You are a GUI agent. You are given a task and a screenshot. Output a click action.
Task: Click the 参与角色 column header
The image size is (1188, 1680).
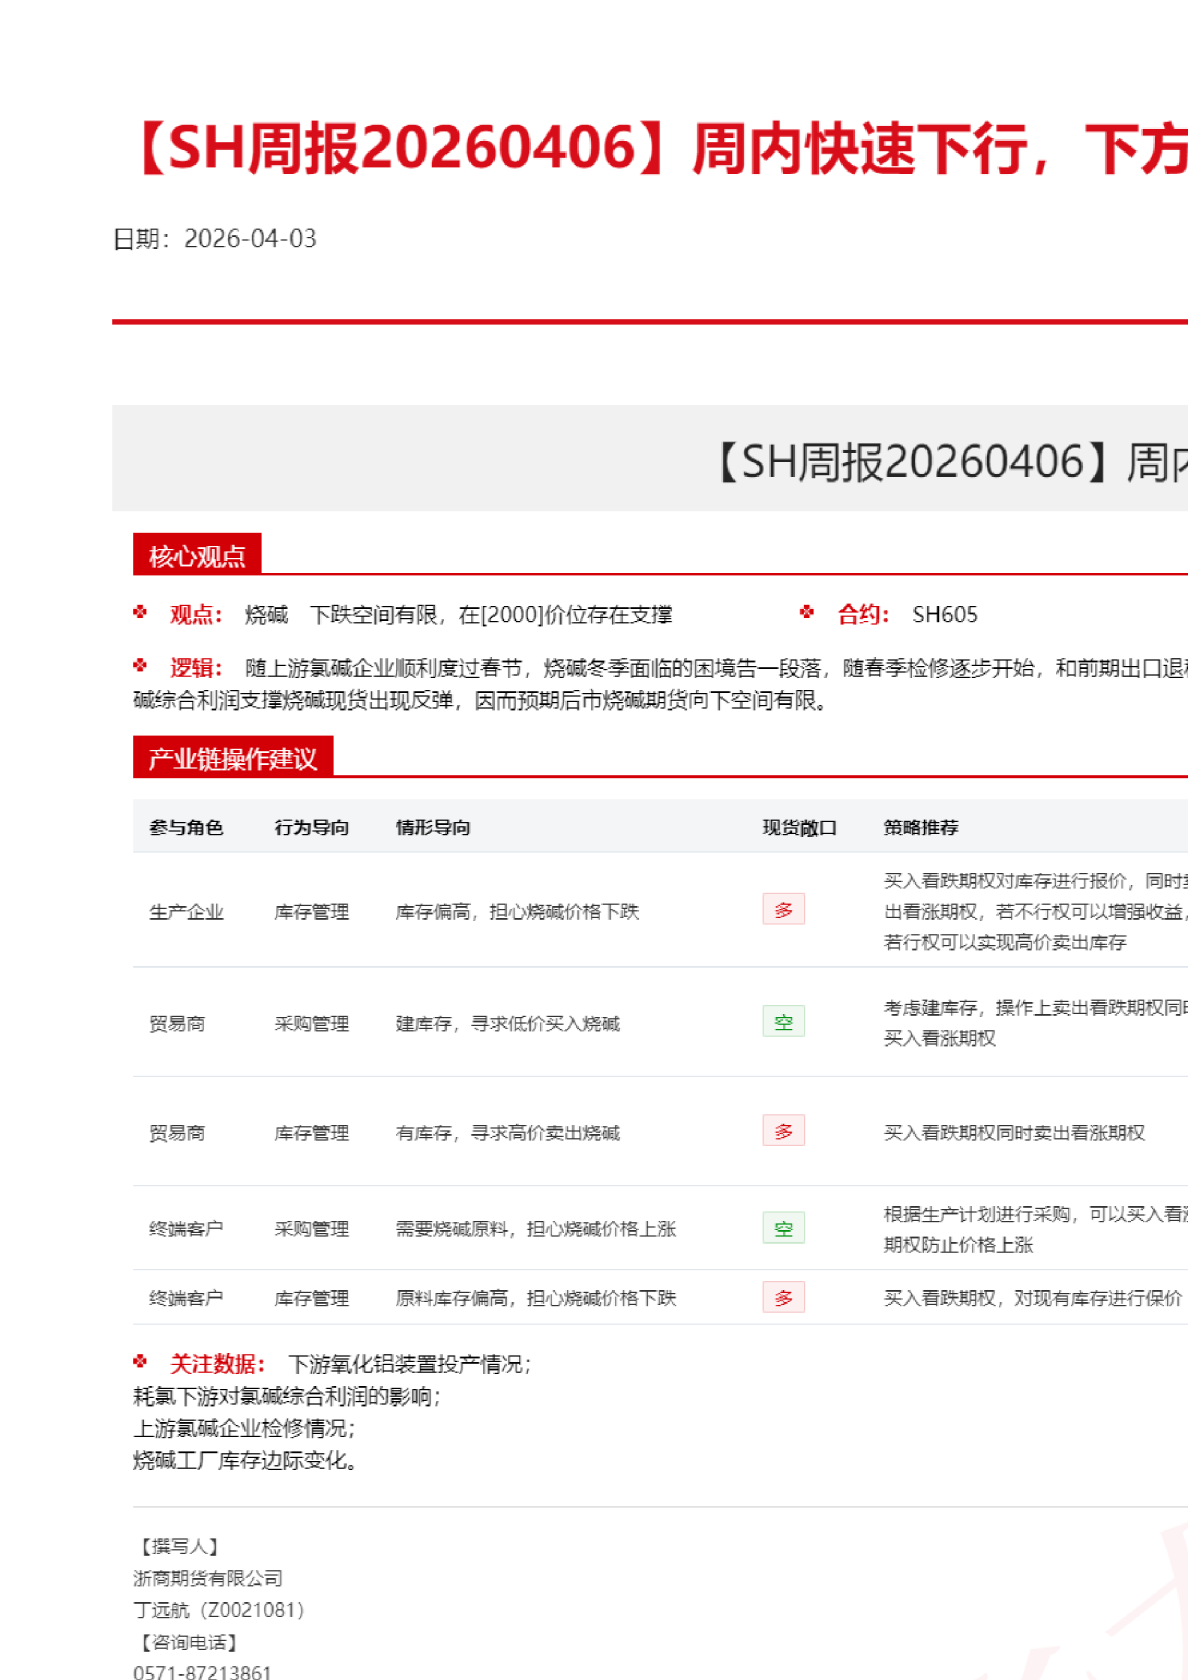click(x=186, y=827)
